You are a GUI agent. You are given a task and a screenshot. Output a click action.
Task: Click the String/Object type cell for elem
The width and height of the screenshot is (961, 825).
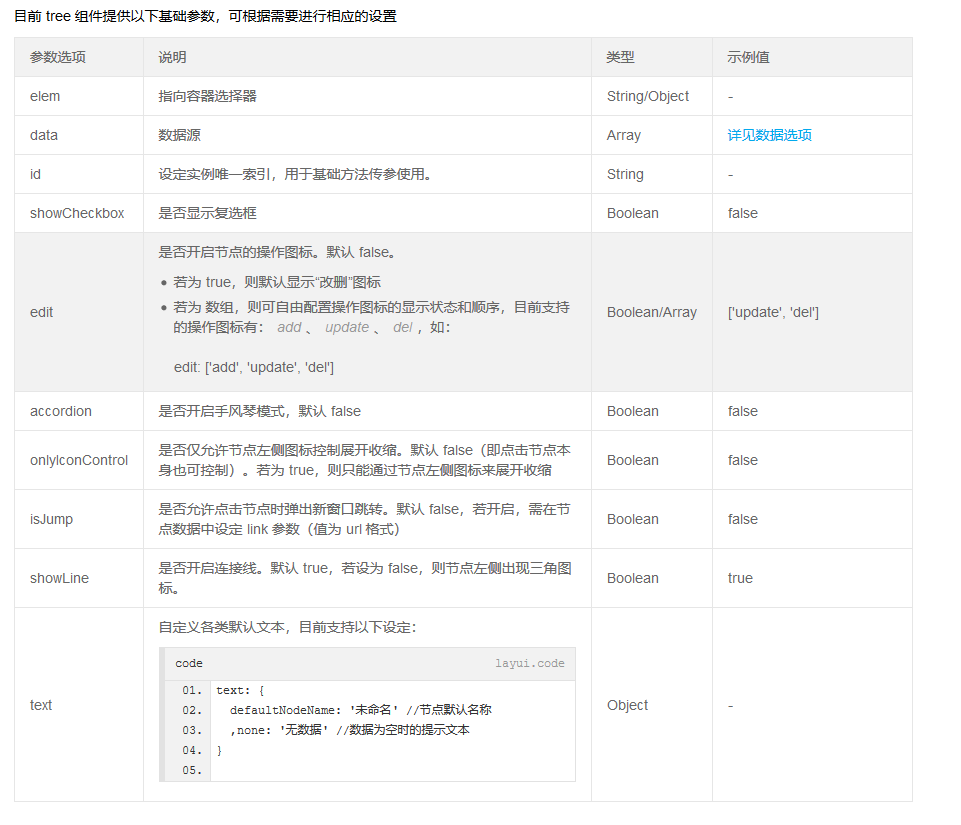(645, 96)
